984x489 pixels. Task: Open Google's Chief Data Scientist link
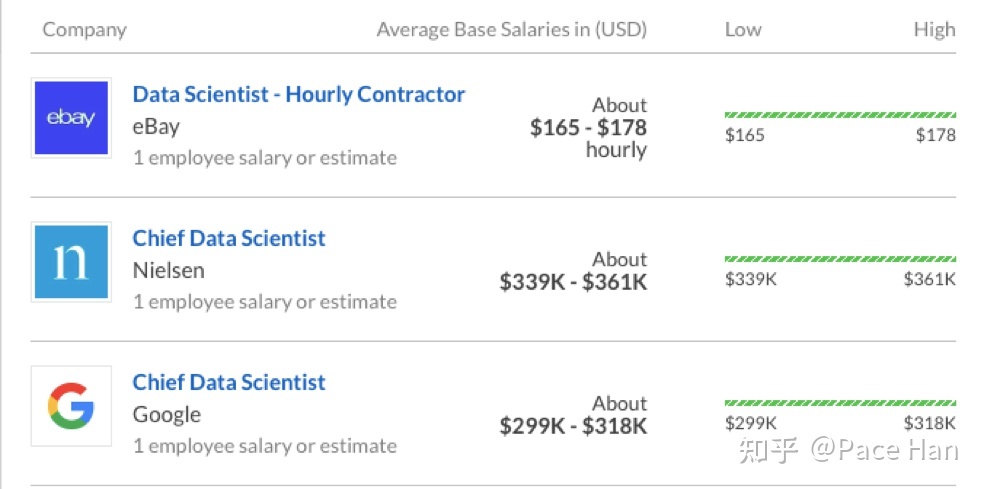tap(229, 382)
